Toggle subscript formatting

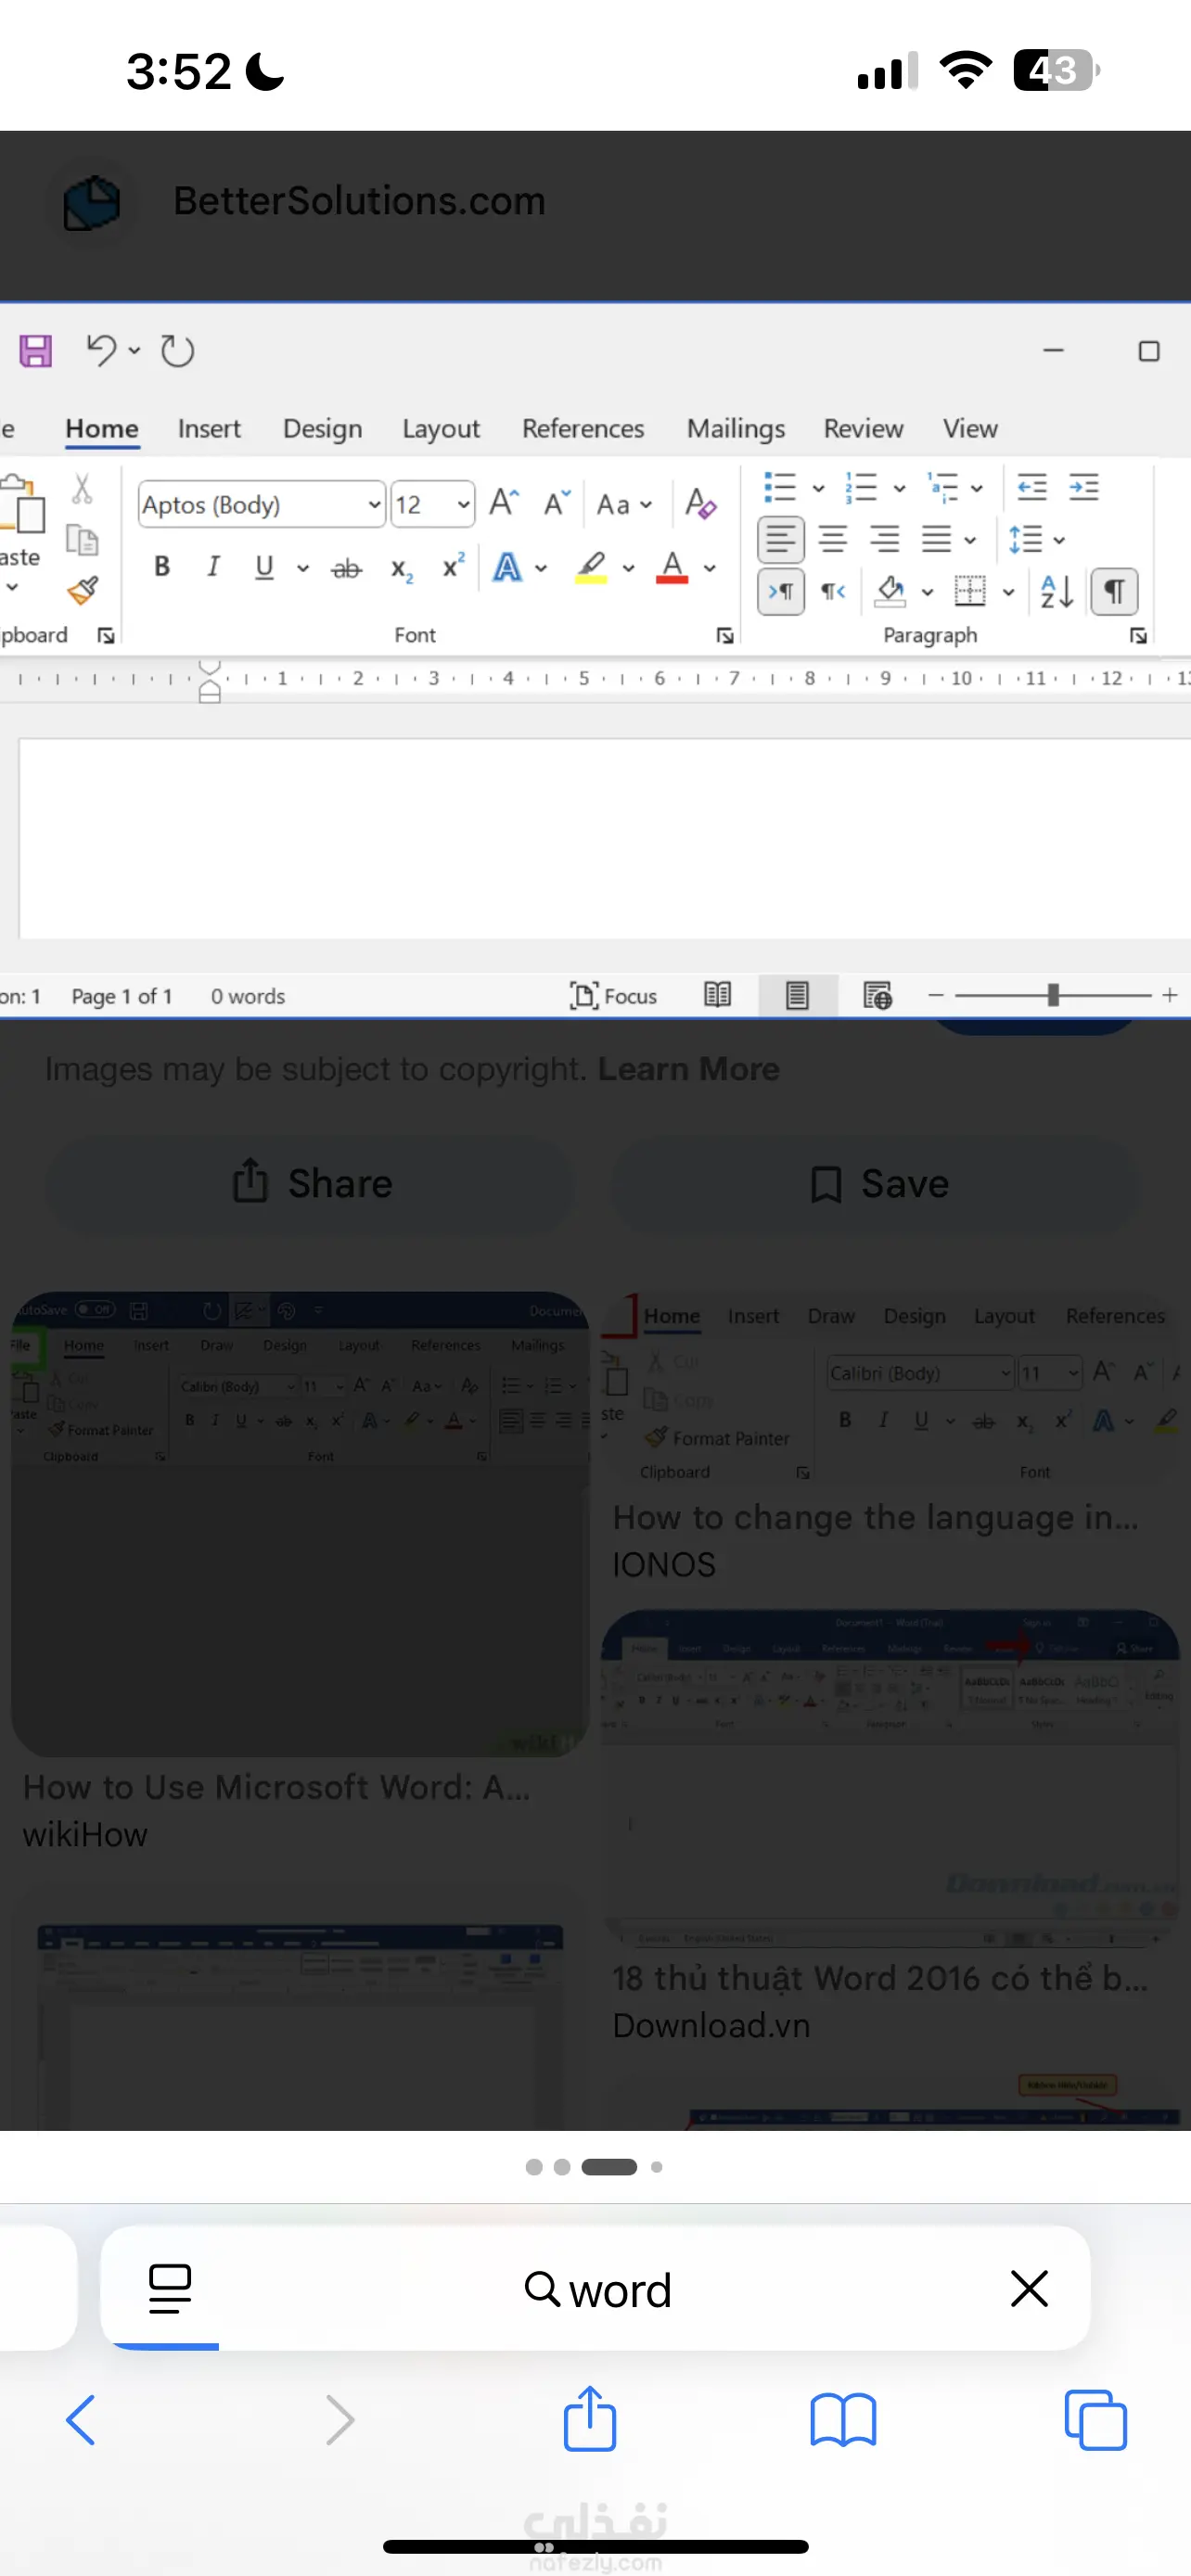click(x=402, y=569)
